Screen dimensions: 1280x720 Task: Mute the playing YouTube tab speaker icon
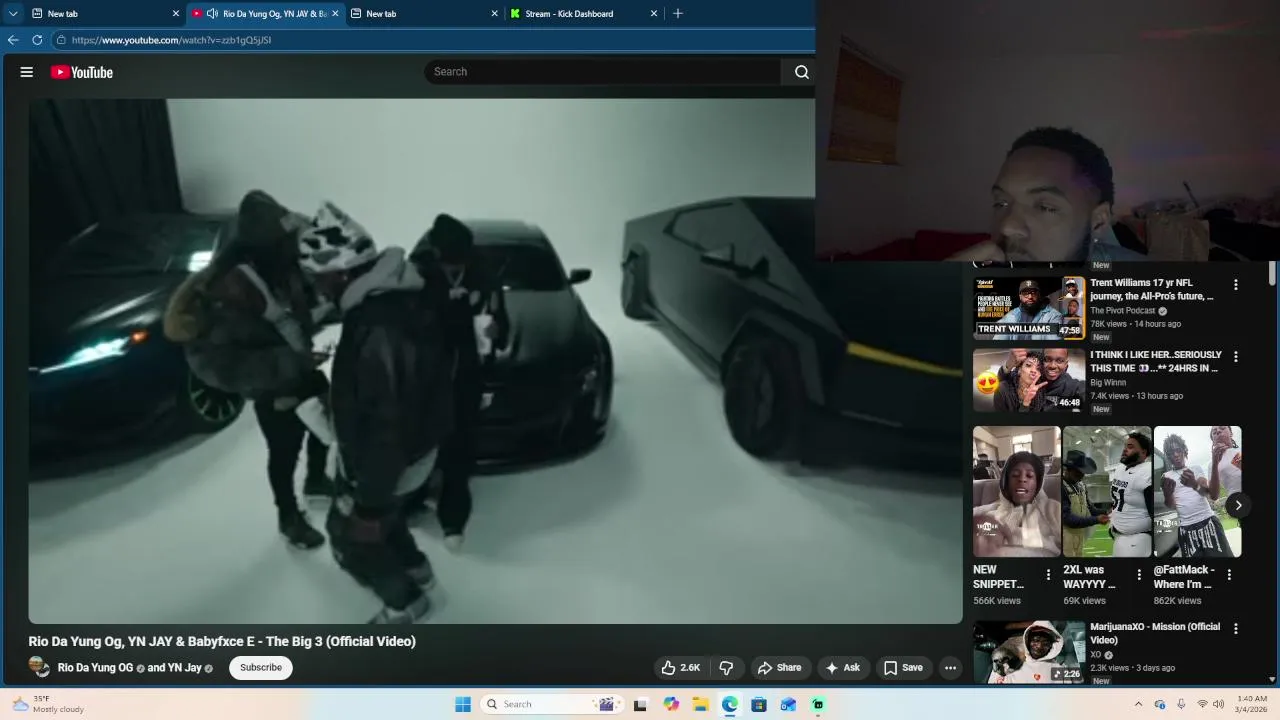point(212,14)
